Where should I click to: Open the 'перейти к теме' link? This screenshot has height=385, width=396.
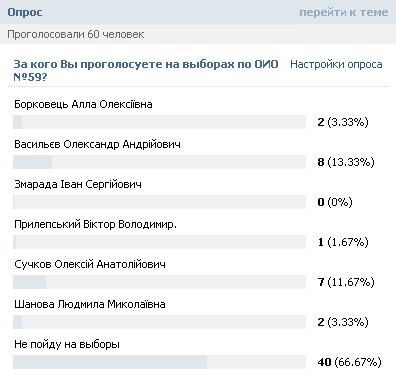click(x=344, y=12)
